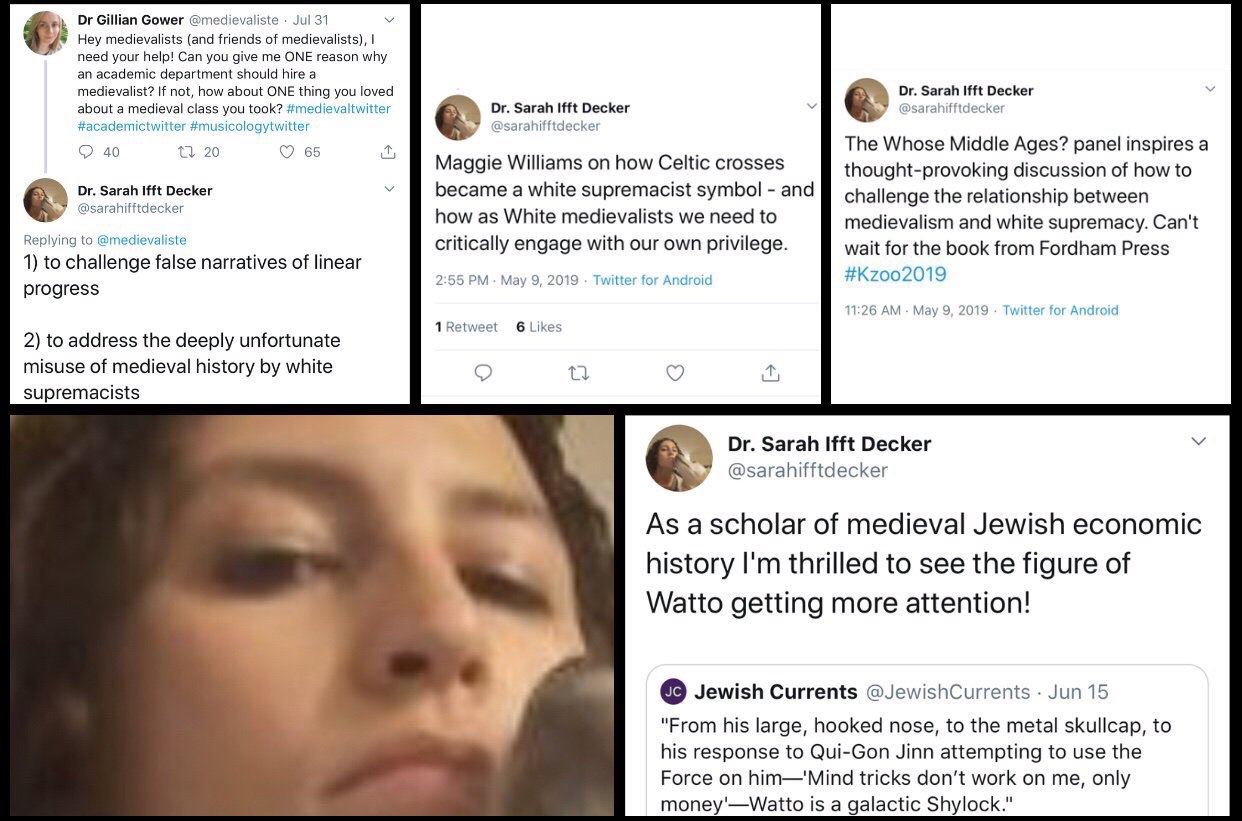Retweet the Celtic crosses tweet
This screenshot has height=821, width=1242.
click(x=578, y=373)
